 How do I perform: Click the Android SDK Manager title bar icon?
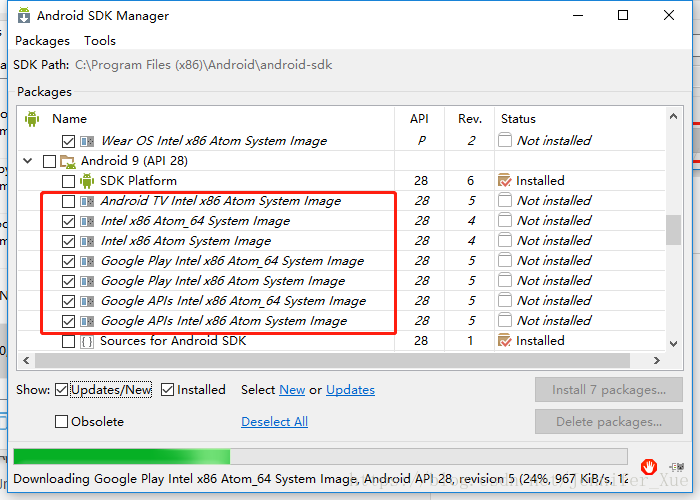pos(24,15)
